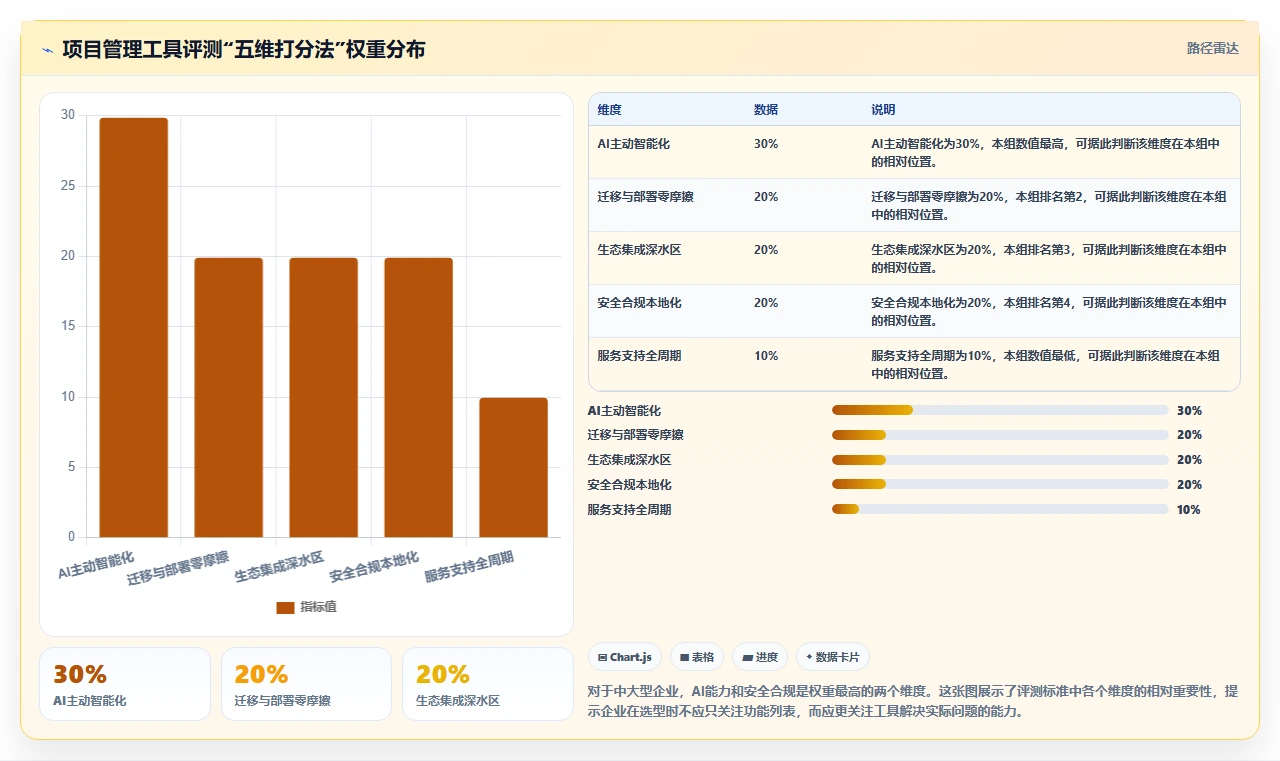Click the 服务支持全周期 bar in chart
The image size is (1280, 761).
(x=514, y=468)
